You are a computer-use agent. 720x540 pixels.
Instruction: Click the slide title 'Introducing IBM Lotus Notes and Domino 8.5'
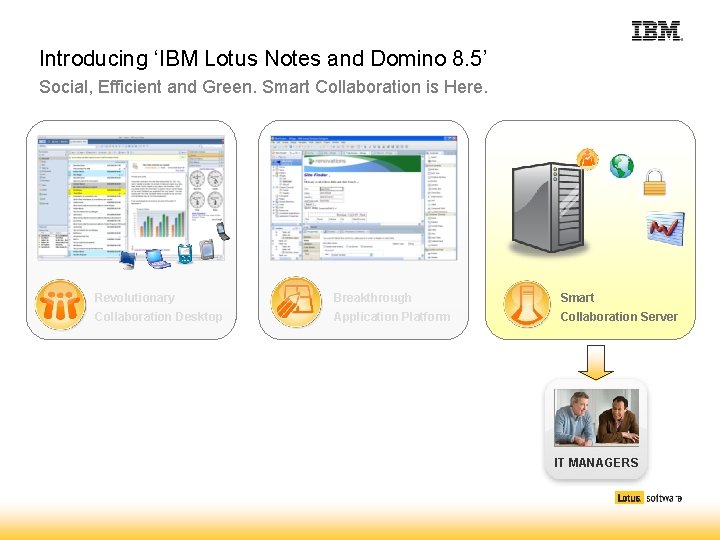263,59
